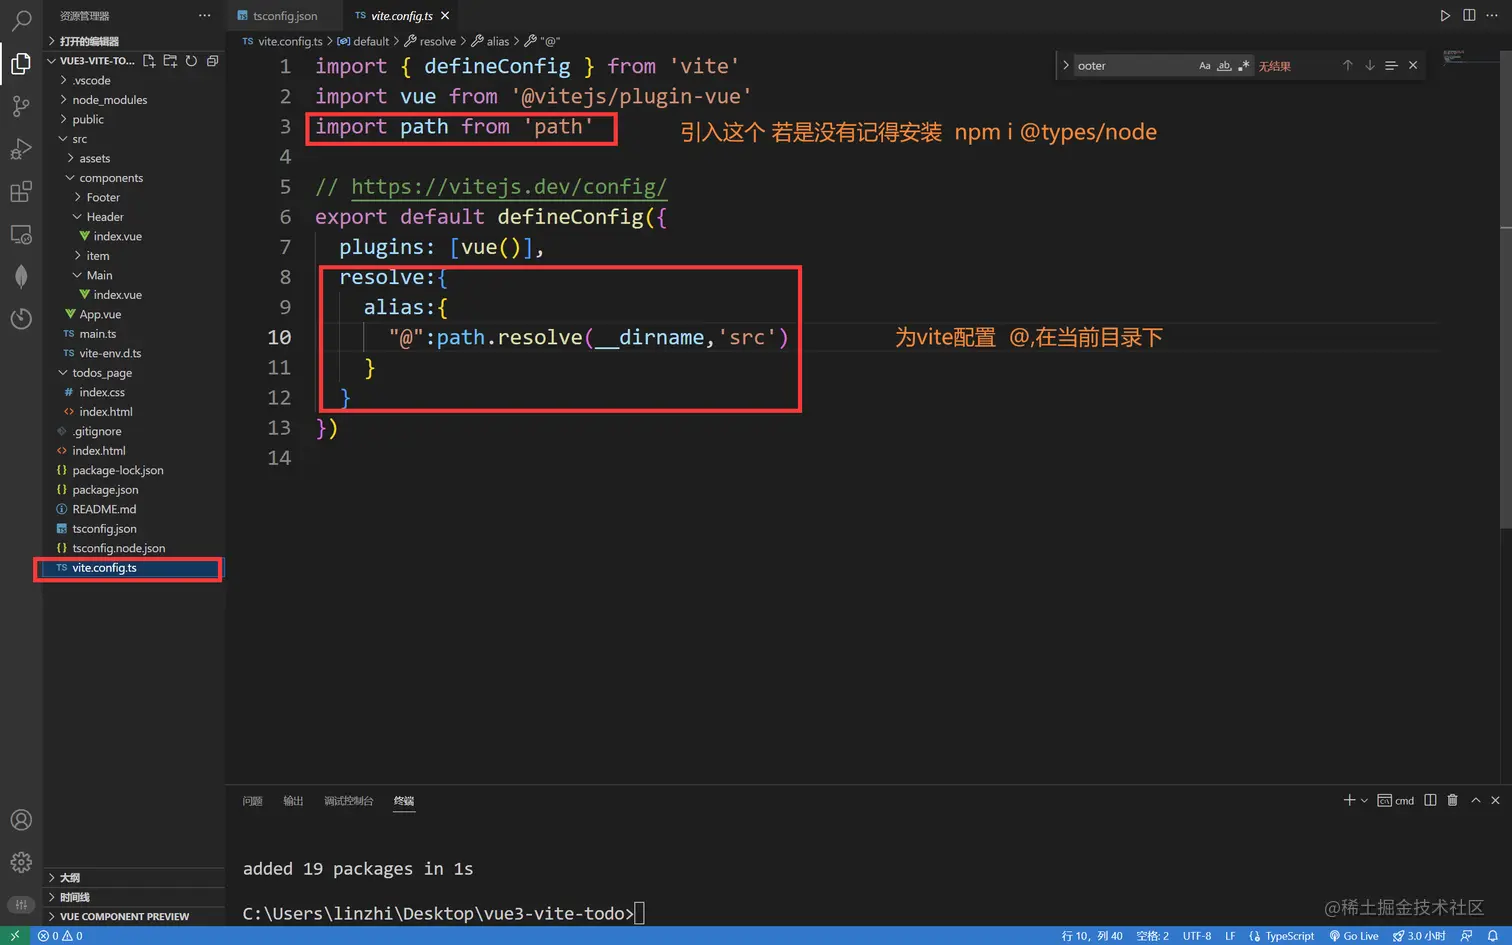Open the Extensions view
This screenshot has height=945, width=1512.
click(x=21, y=192)
